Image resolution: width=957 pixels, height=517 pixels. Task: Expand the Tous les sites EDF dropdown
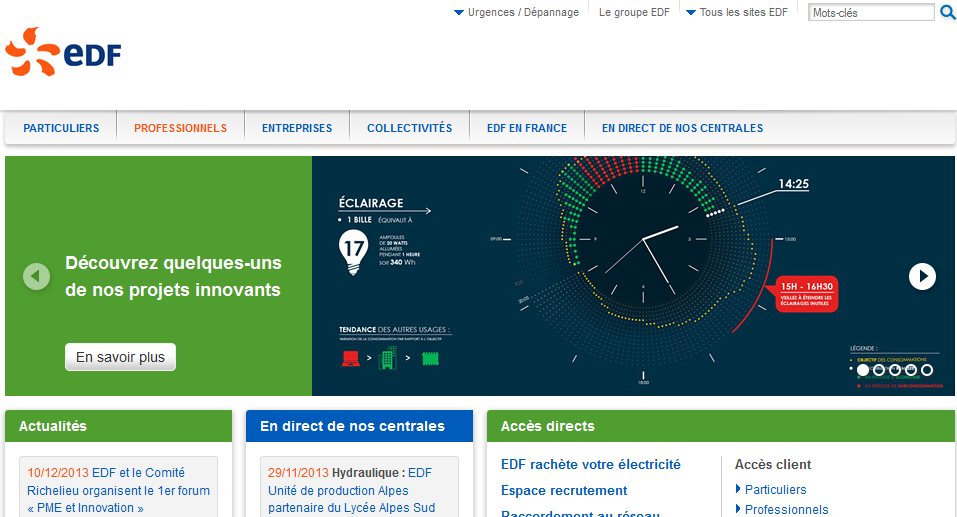[737, 12]
